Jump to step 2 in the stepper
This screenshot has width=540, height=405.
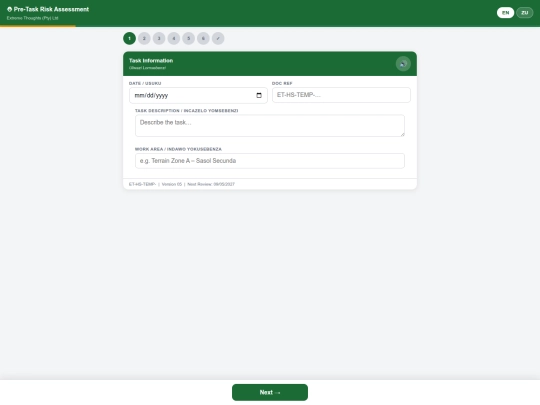point(144,38)
